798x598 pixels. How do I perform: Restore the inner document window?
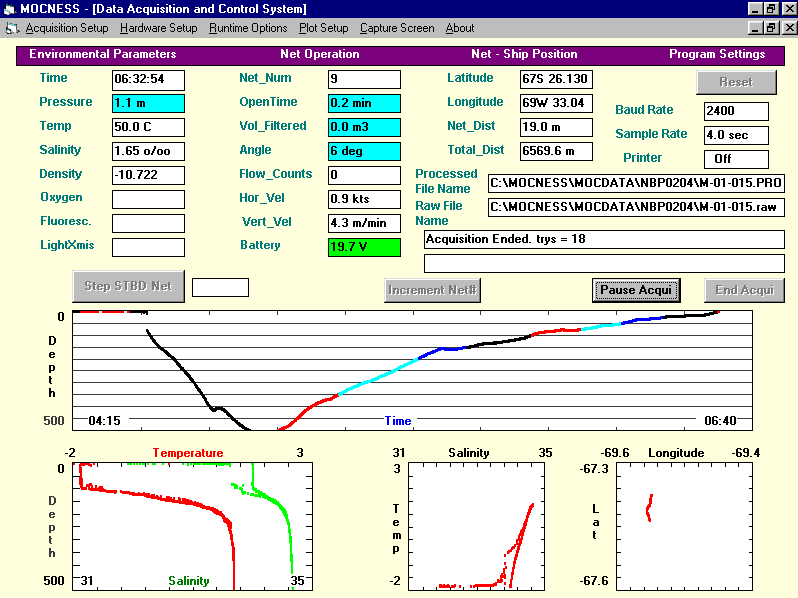(772, 28)
